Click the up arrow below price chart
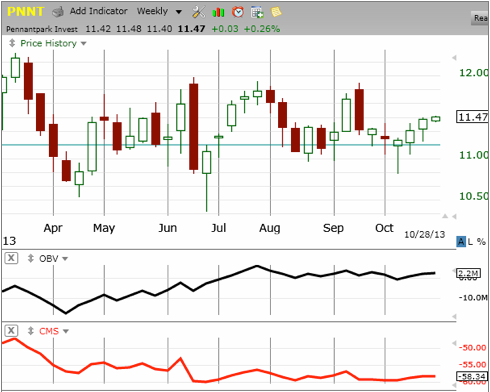490x392 pixels. coord(445,216)
